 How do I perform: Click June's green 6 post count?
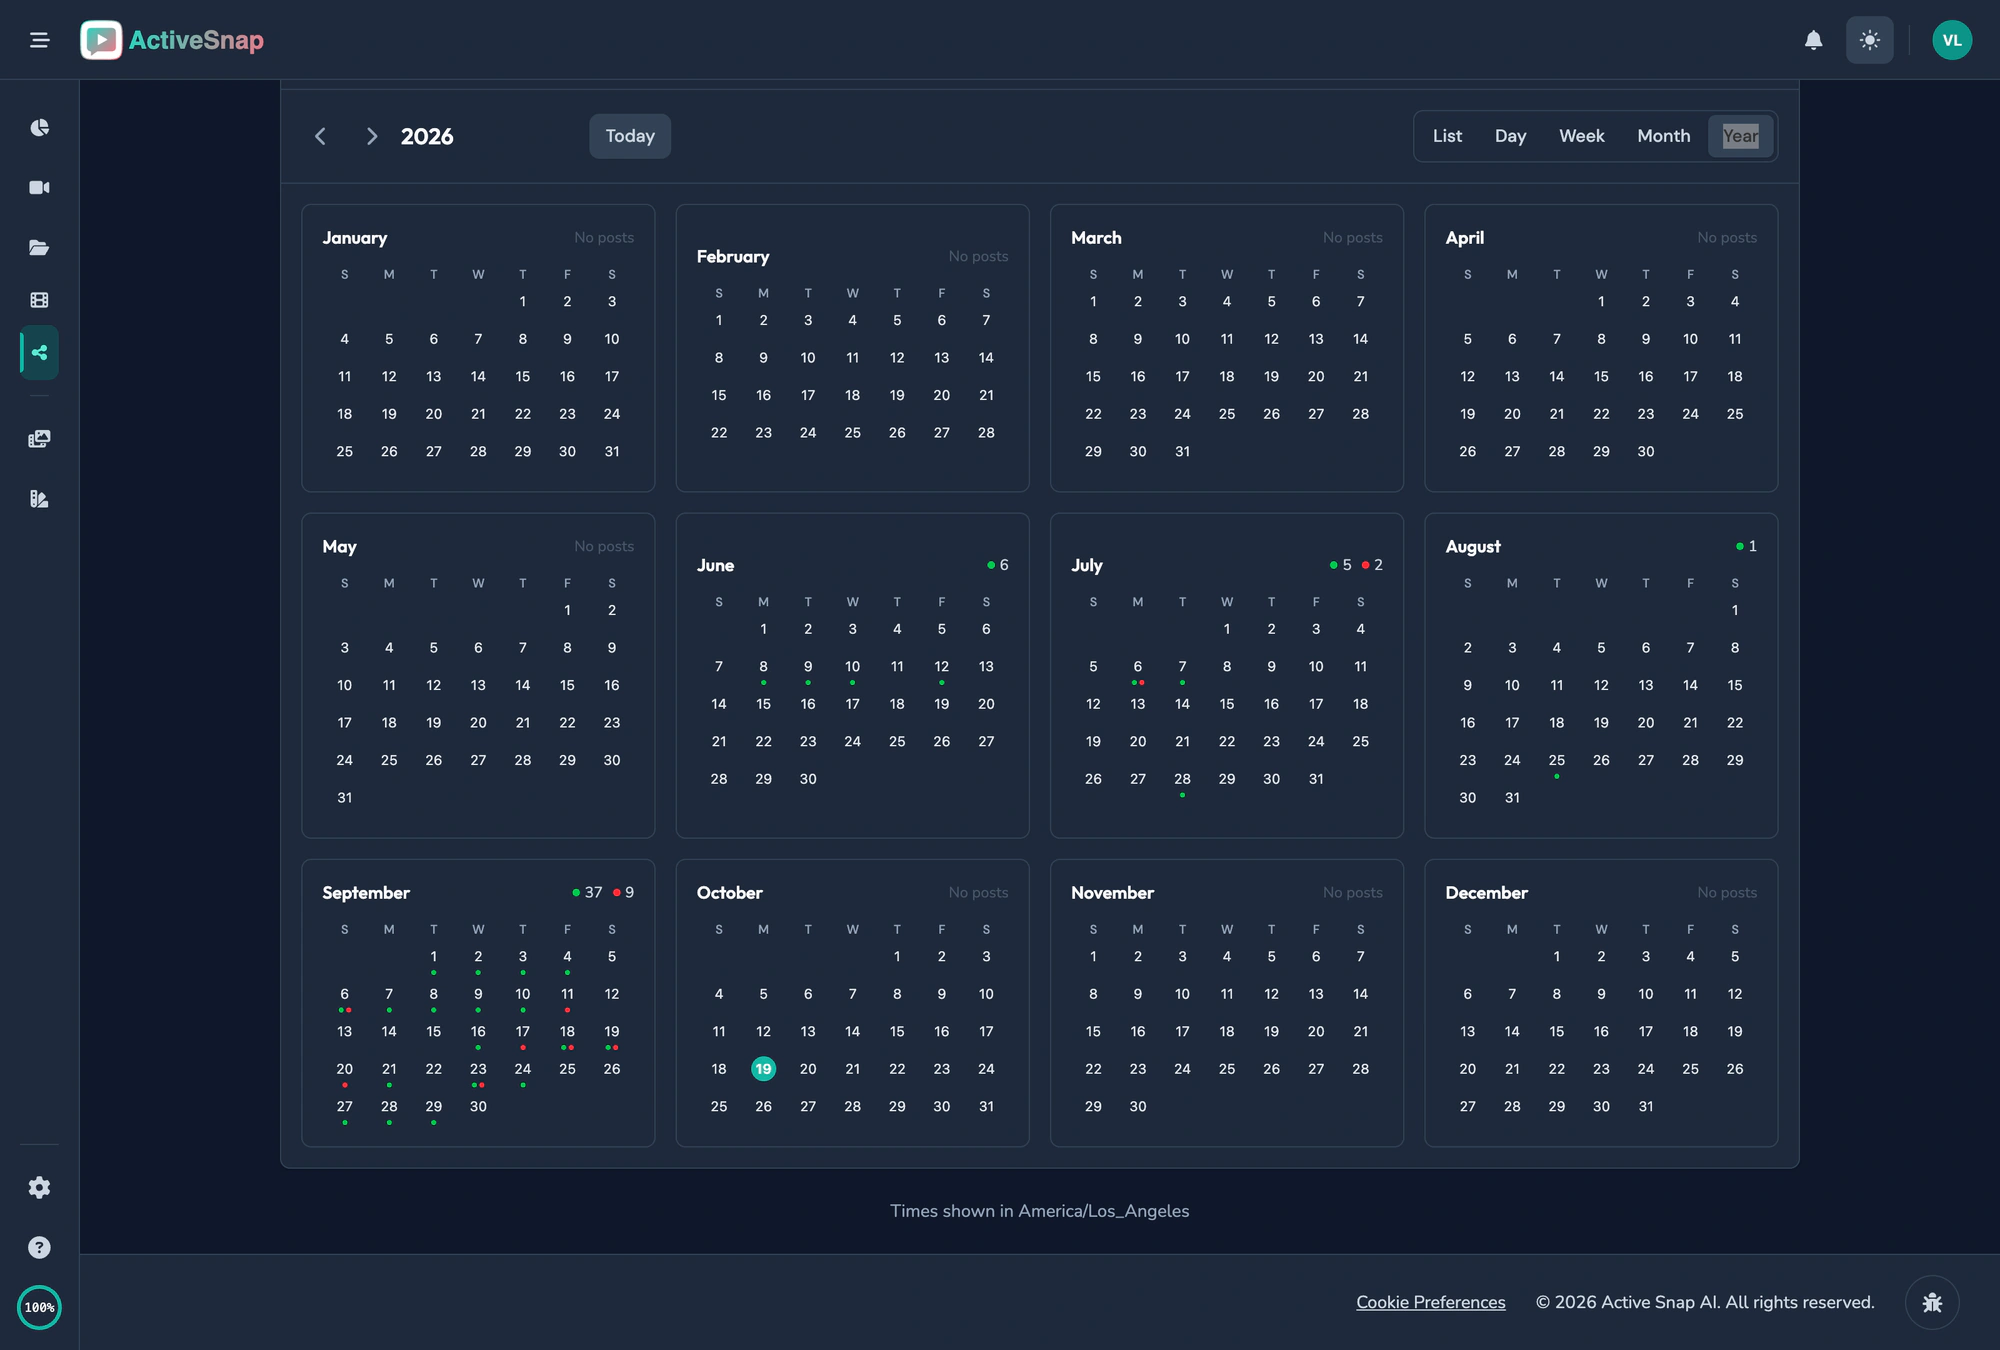click(998, 565)
